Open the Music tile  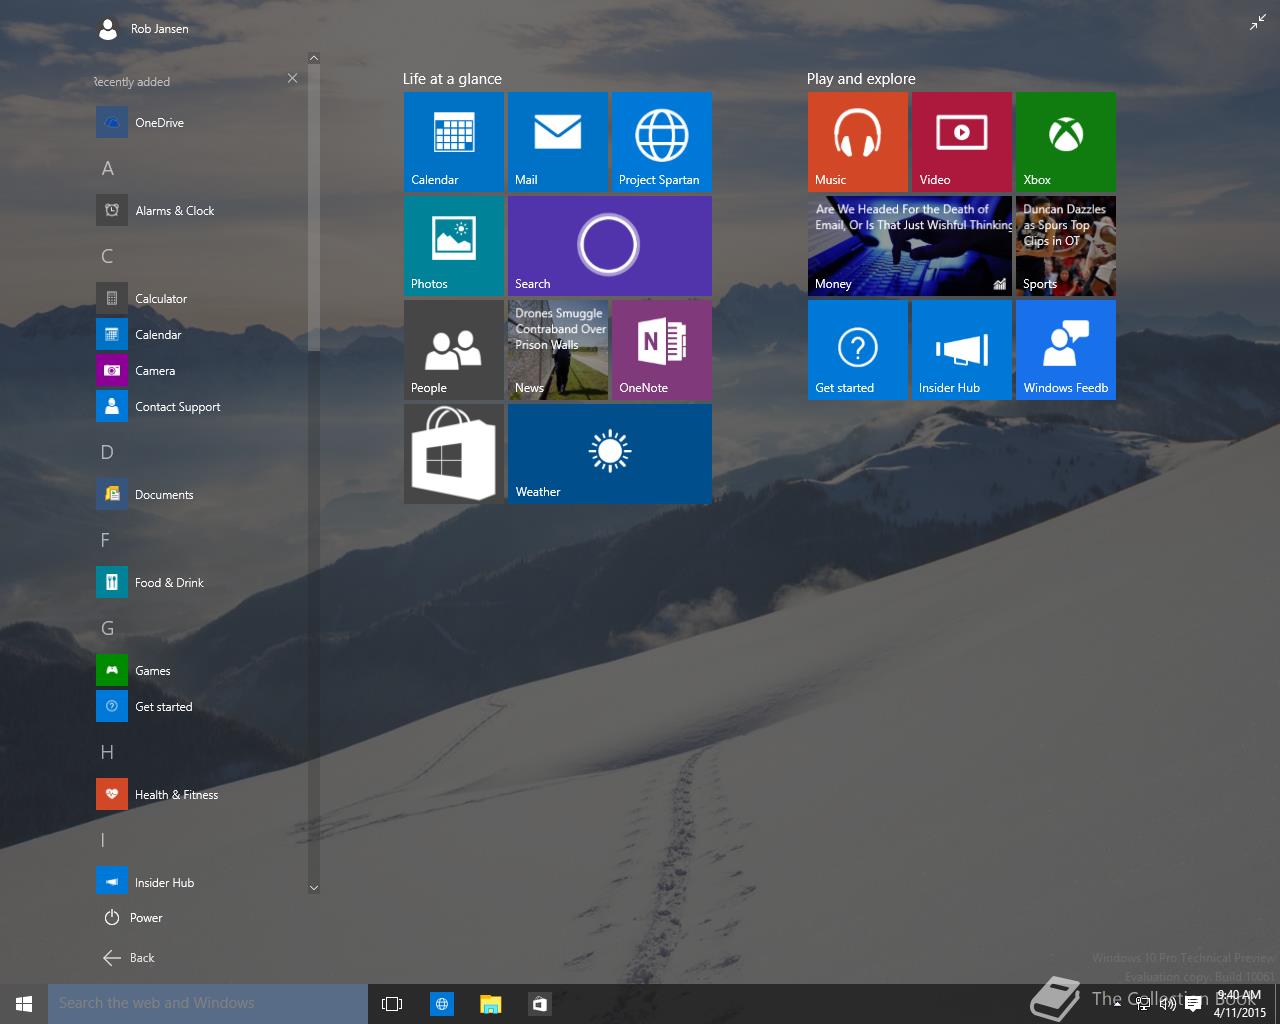858,142
